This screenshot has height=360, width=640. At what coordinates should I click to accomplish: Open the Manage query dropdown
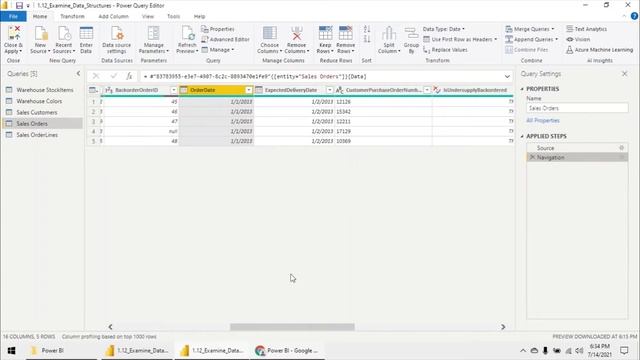coord(218,50)
